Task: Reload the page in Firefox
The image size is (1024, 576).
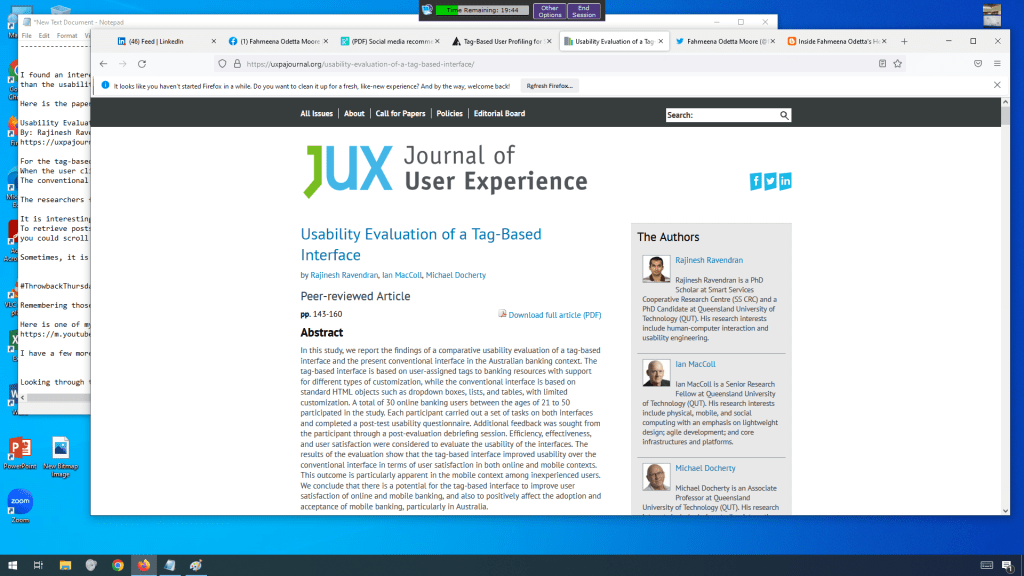Action: 142,63
